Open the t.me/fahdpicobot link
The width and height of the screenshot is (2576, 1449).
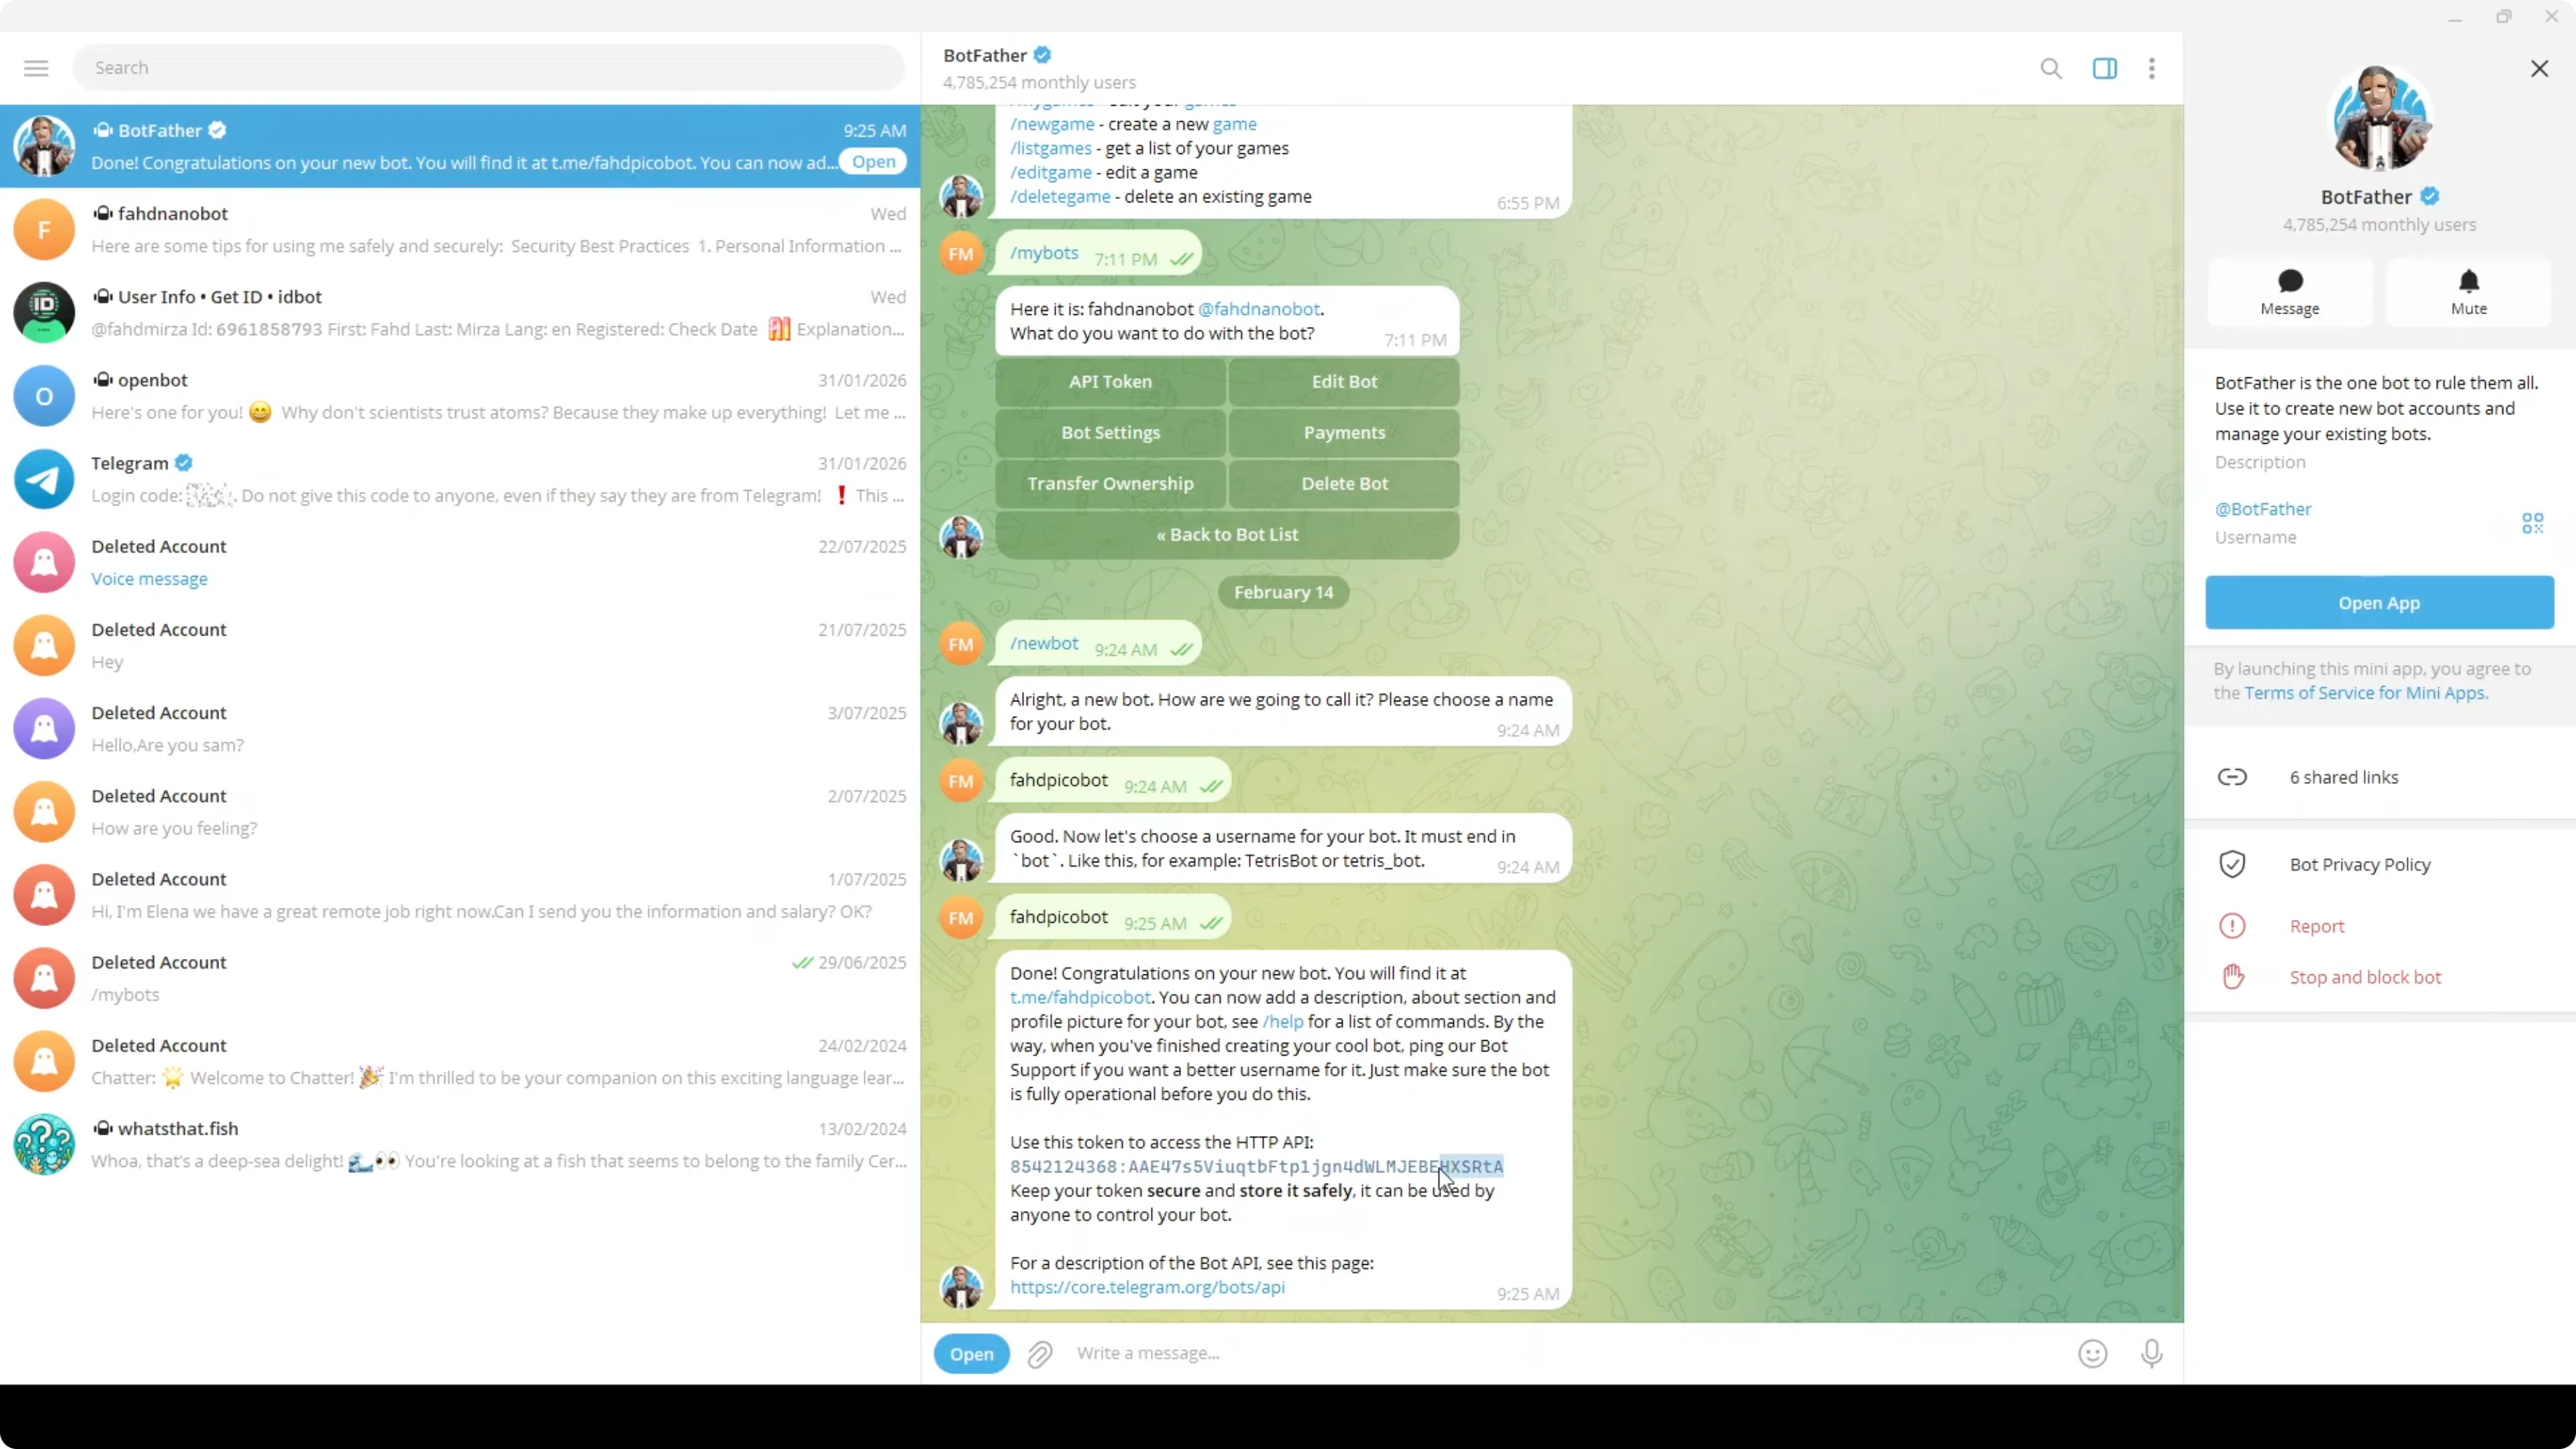1080,997
